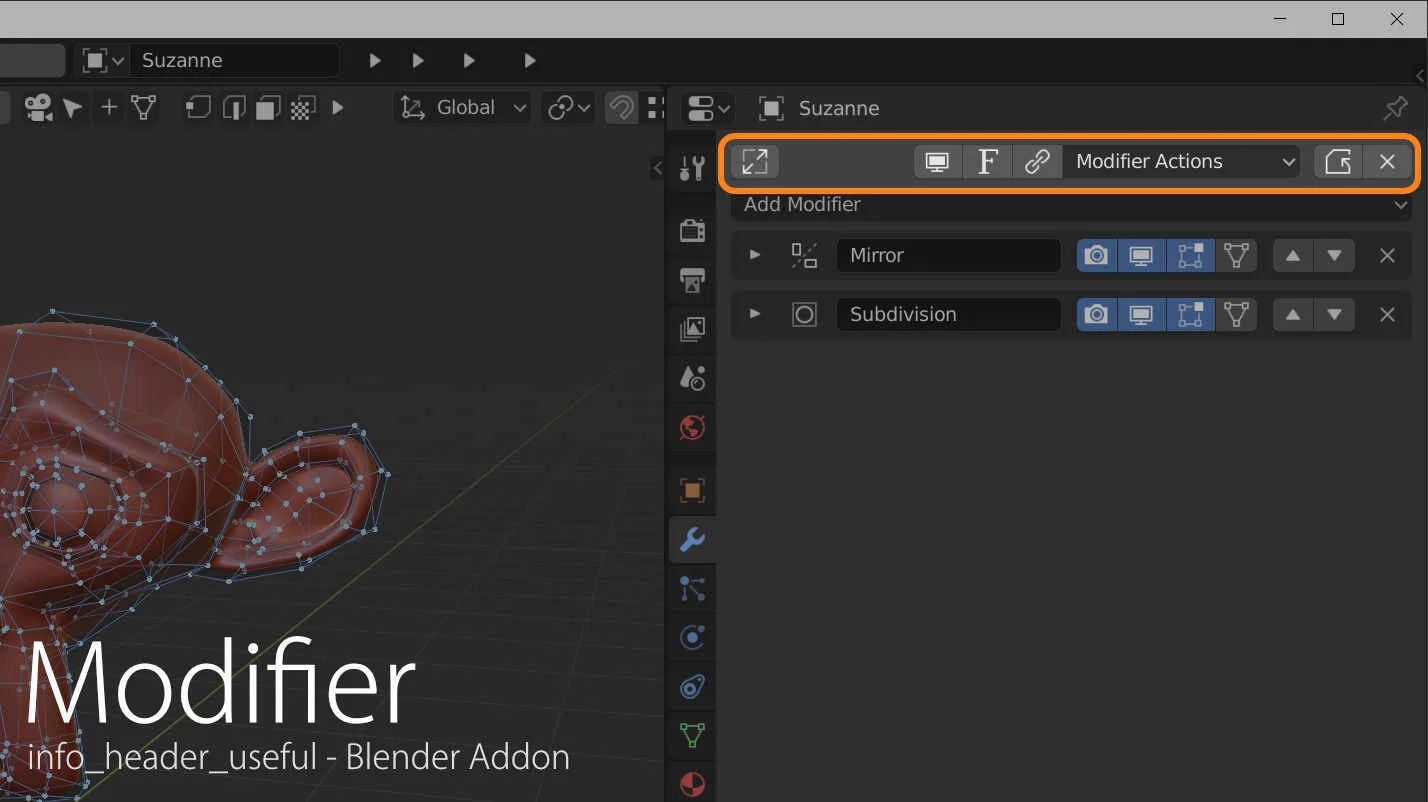Open the editor type selector in the Properties header
The height and width of the screenshot is (802, 1428).
[x=706, y=108]
